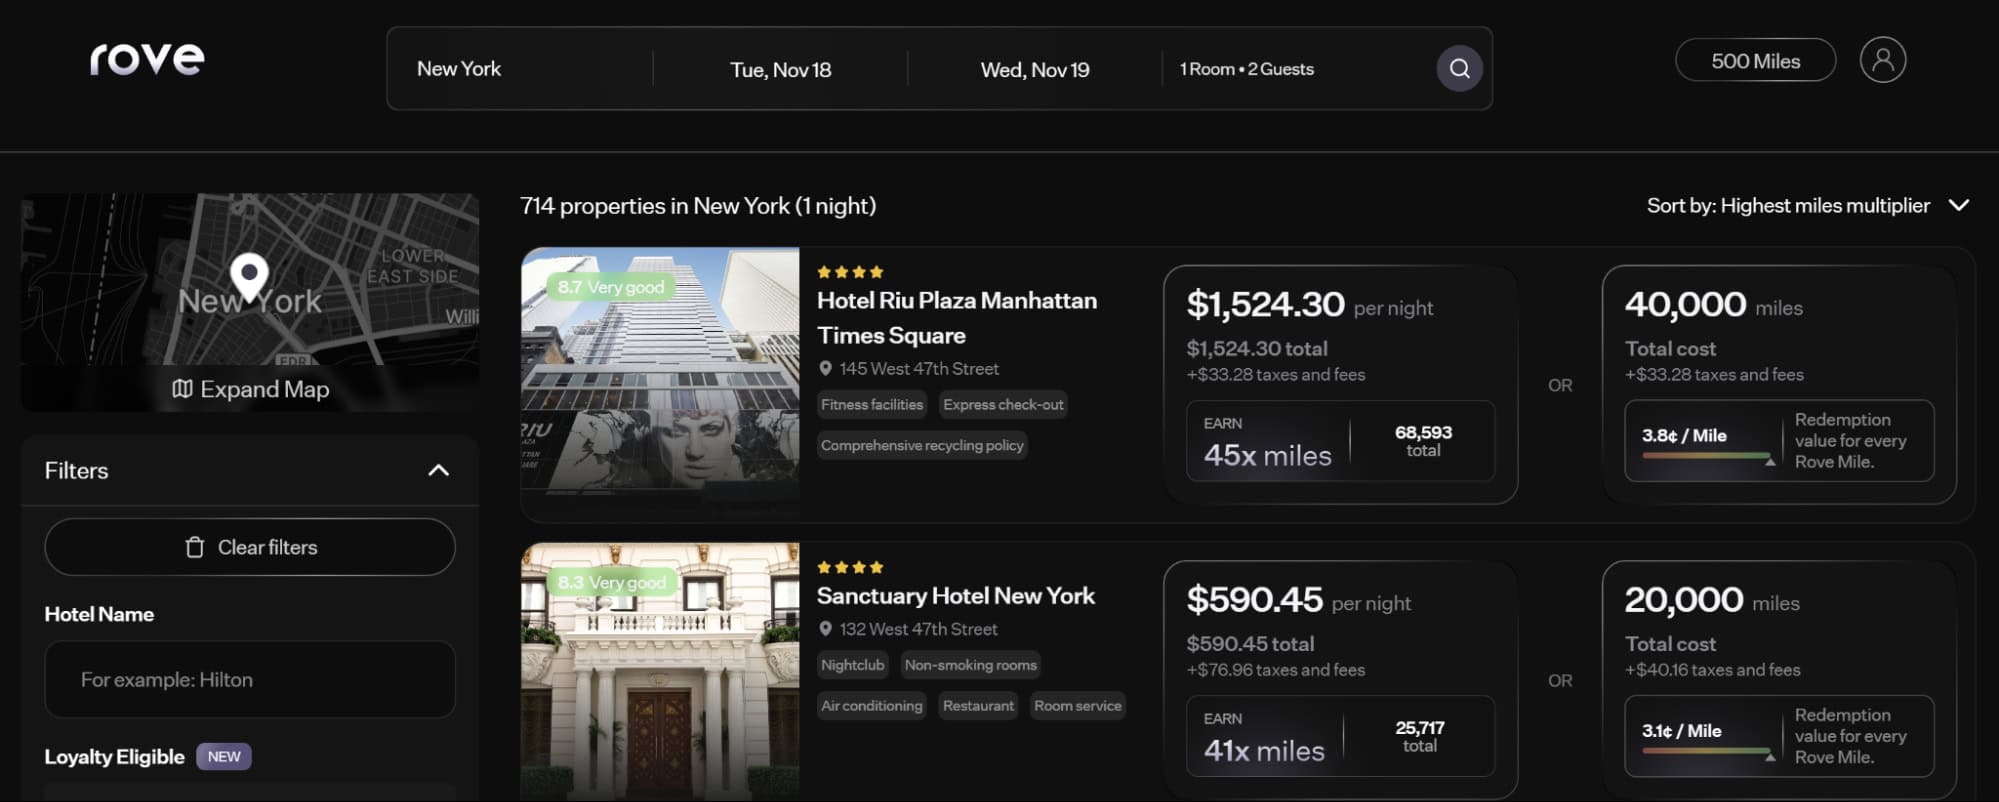Click the trash icon in Clear filters
This screenshot has width=1999, height=802.
[x=195, y=547]
